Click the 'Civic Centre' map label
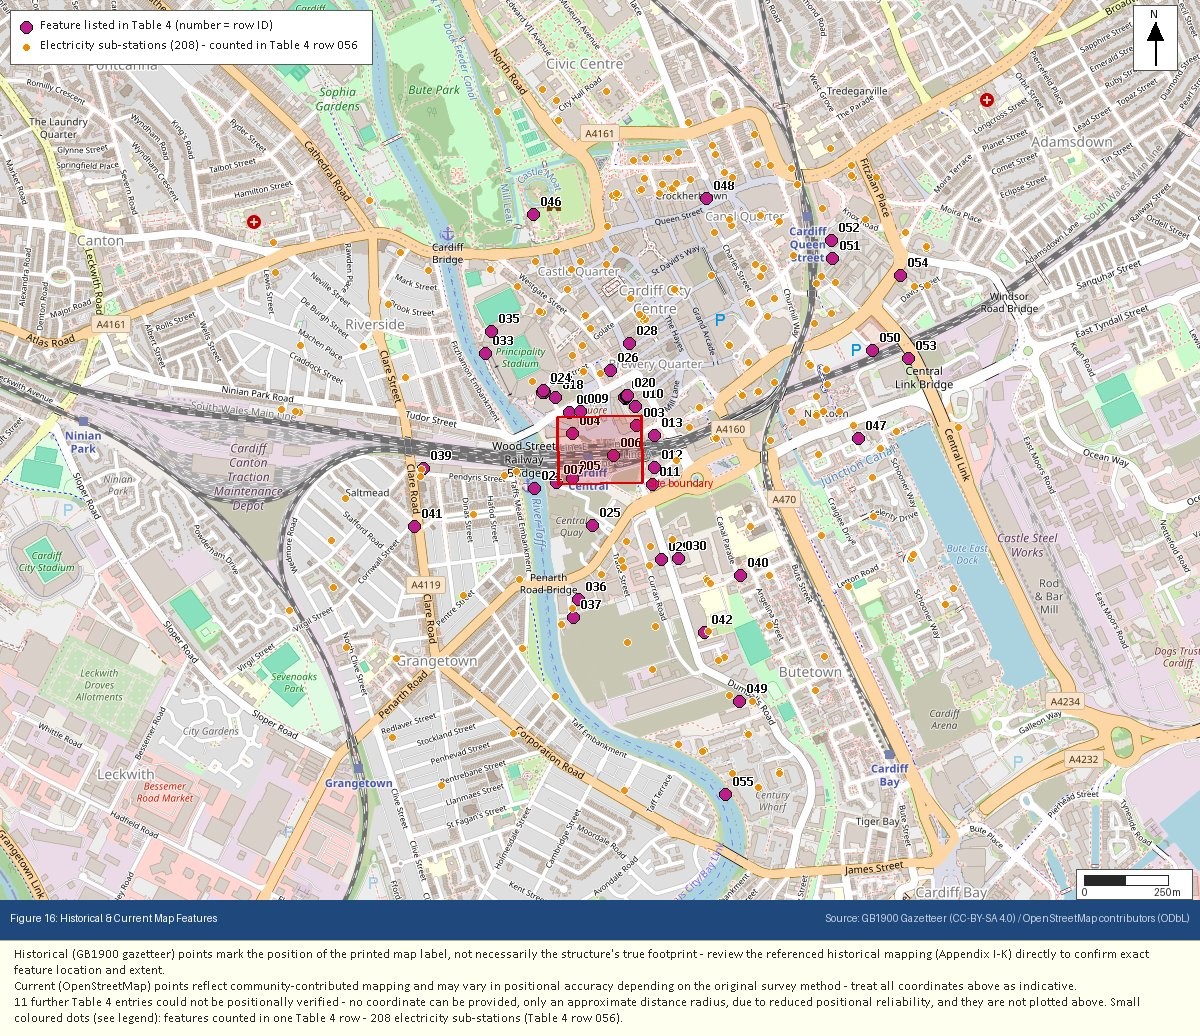The image size is (1200, 1036). (x=585, y=64)
